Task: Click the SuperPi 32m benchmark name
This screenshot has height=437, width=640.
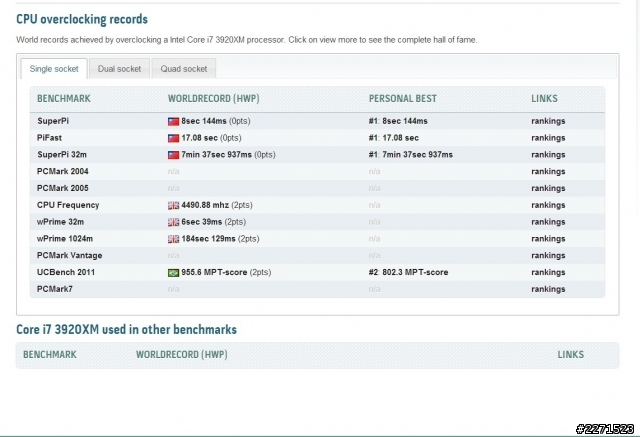Action: 62,155
